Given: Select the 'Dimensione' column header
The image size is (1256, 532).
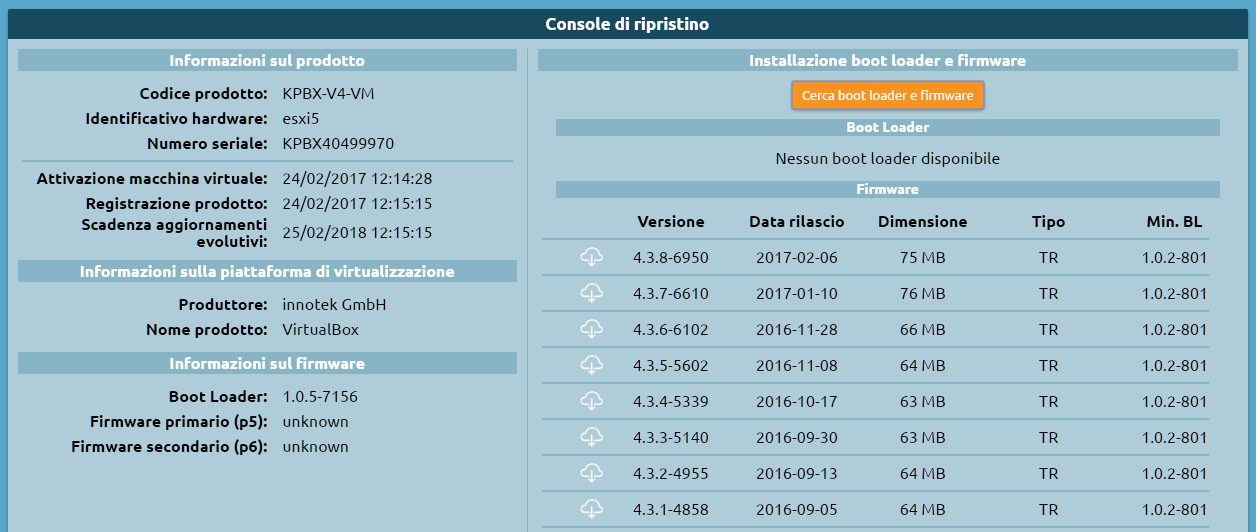Looking at the screenshot, I should coord(922,222).
